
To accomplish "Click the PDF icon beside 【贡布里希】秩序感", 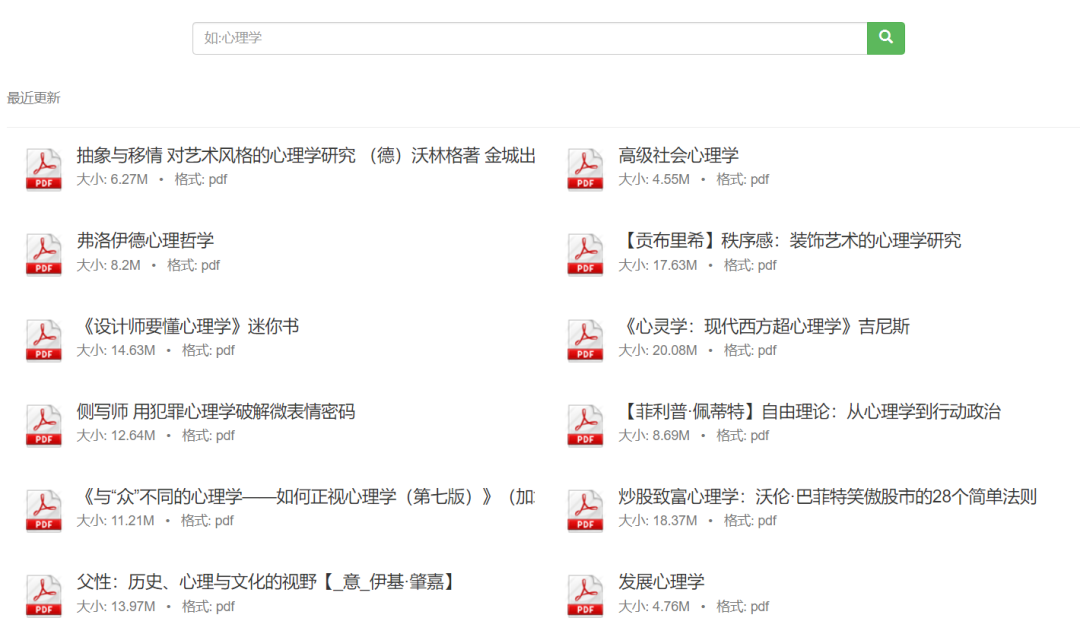I will click(584, 253).
